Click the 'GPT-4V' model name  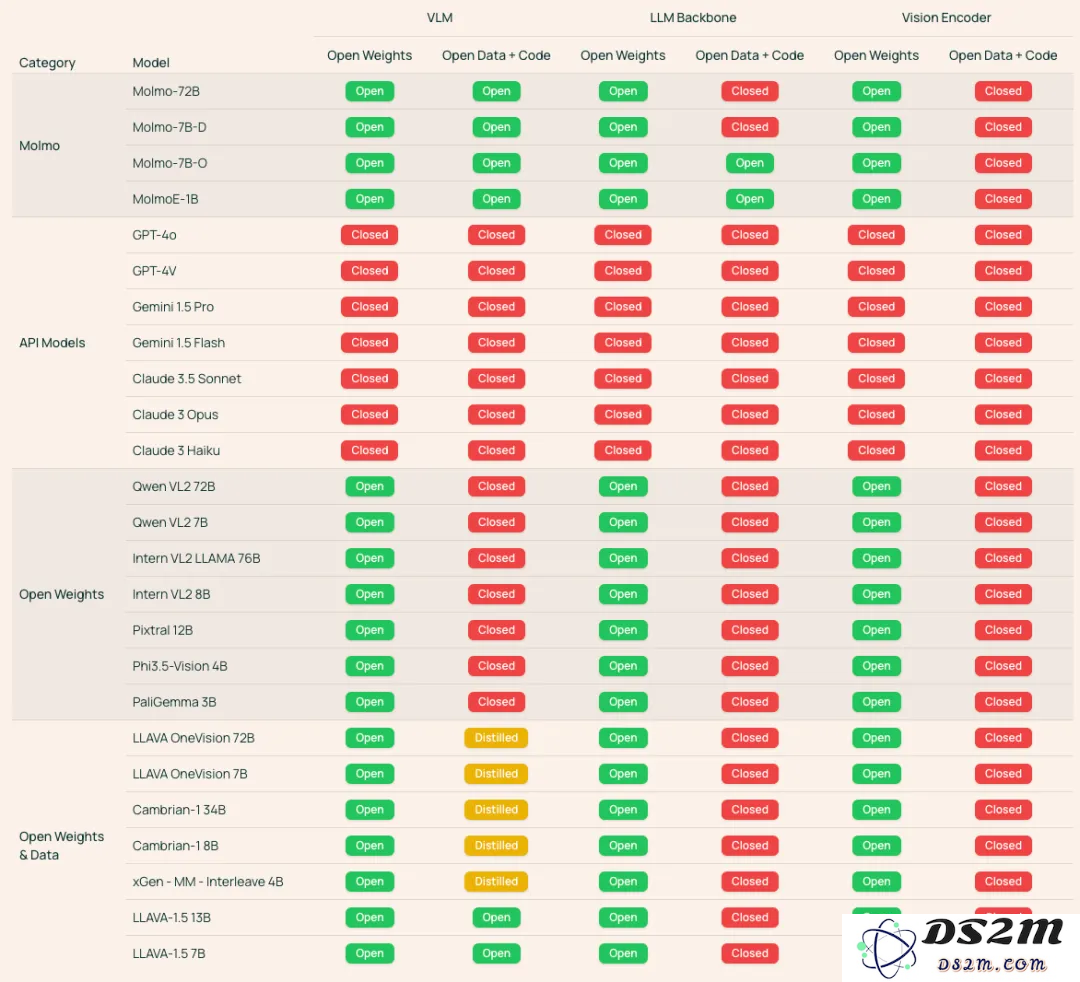[x=154, y=271]
